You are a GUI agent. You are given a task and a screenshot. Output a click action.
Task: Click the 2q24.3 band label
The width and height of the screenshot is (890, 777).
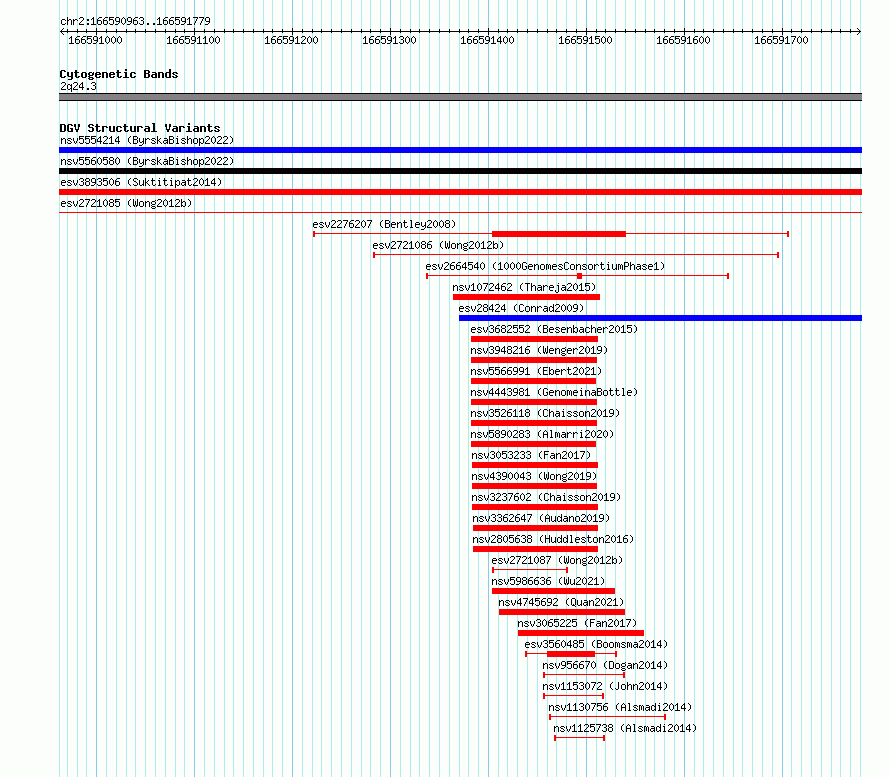tap(78, 86)
